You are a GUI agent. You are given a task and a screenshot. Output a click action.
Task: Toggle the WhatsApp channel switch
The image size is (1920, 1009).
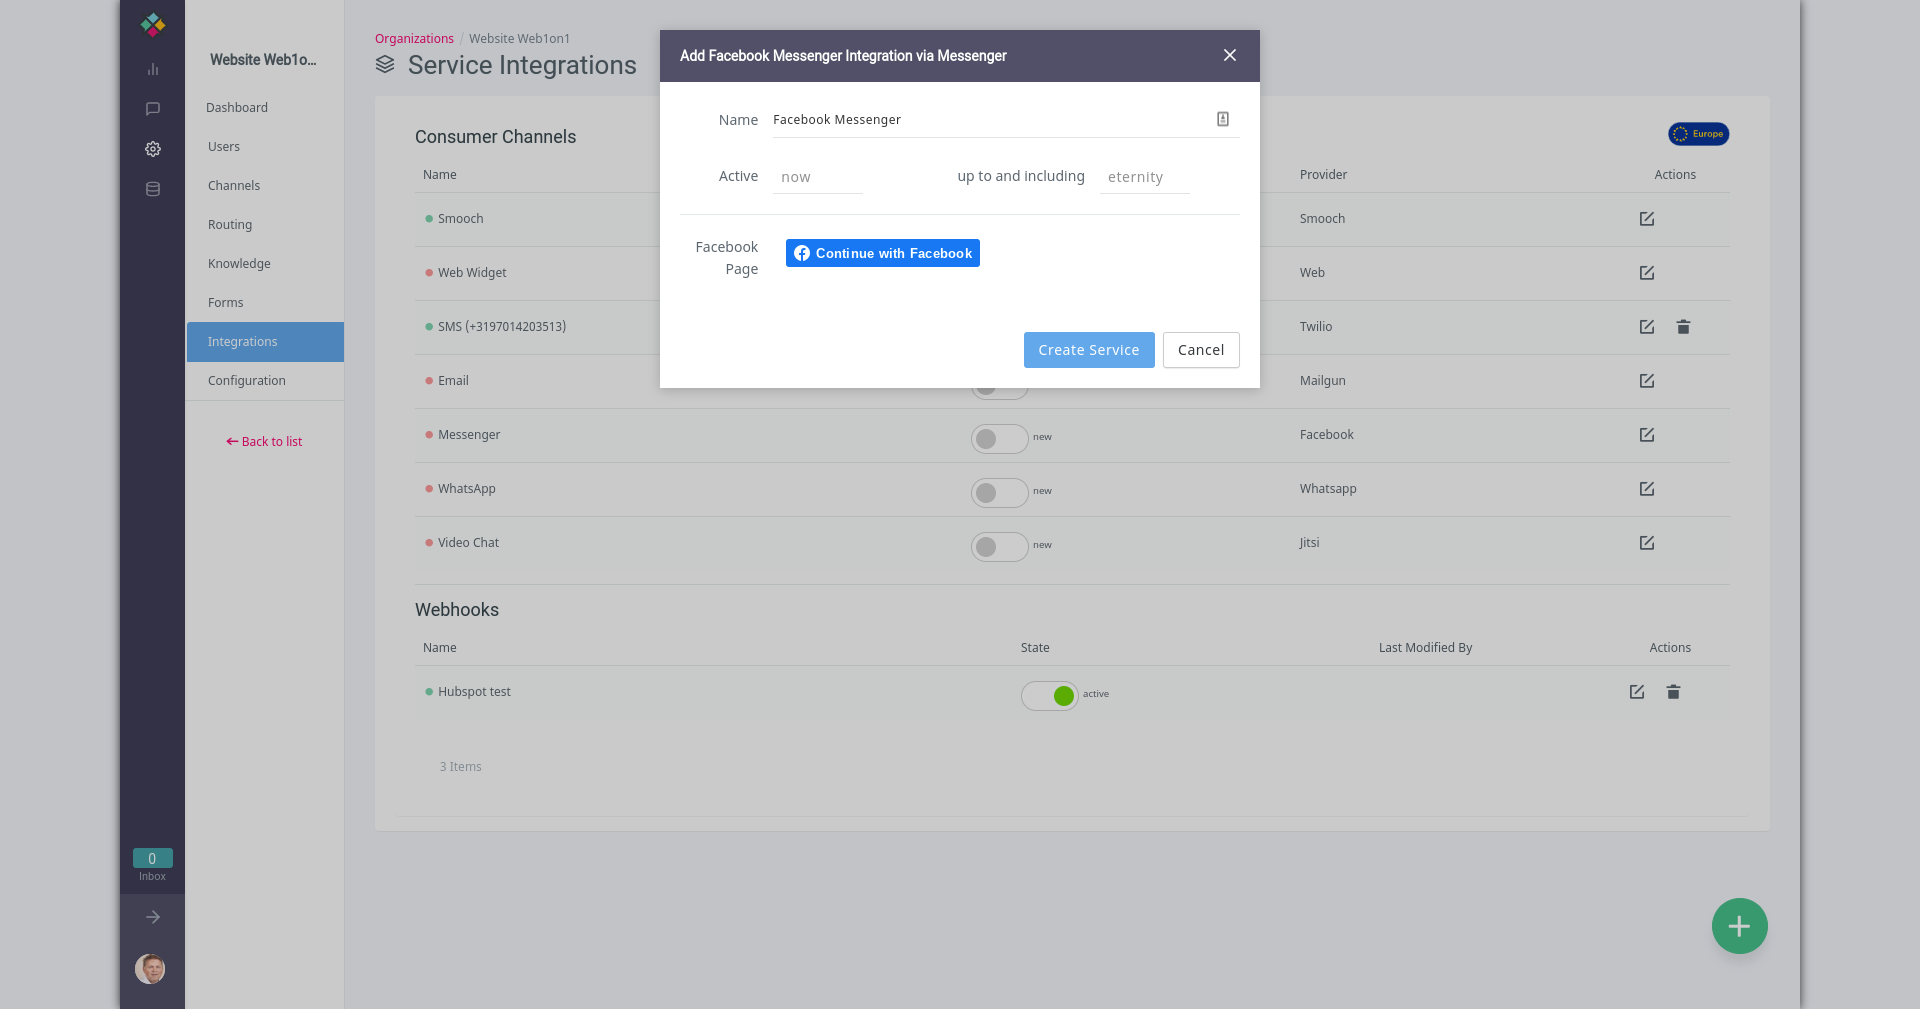[999, 493]
